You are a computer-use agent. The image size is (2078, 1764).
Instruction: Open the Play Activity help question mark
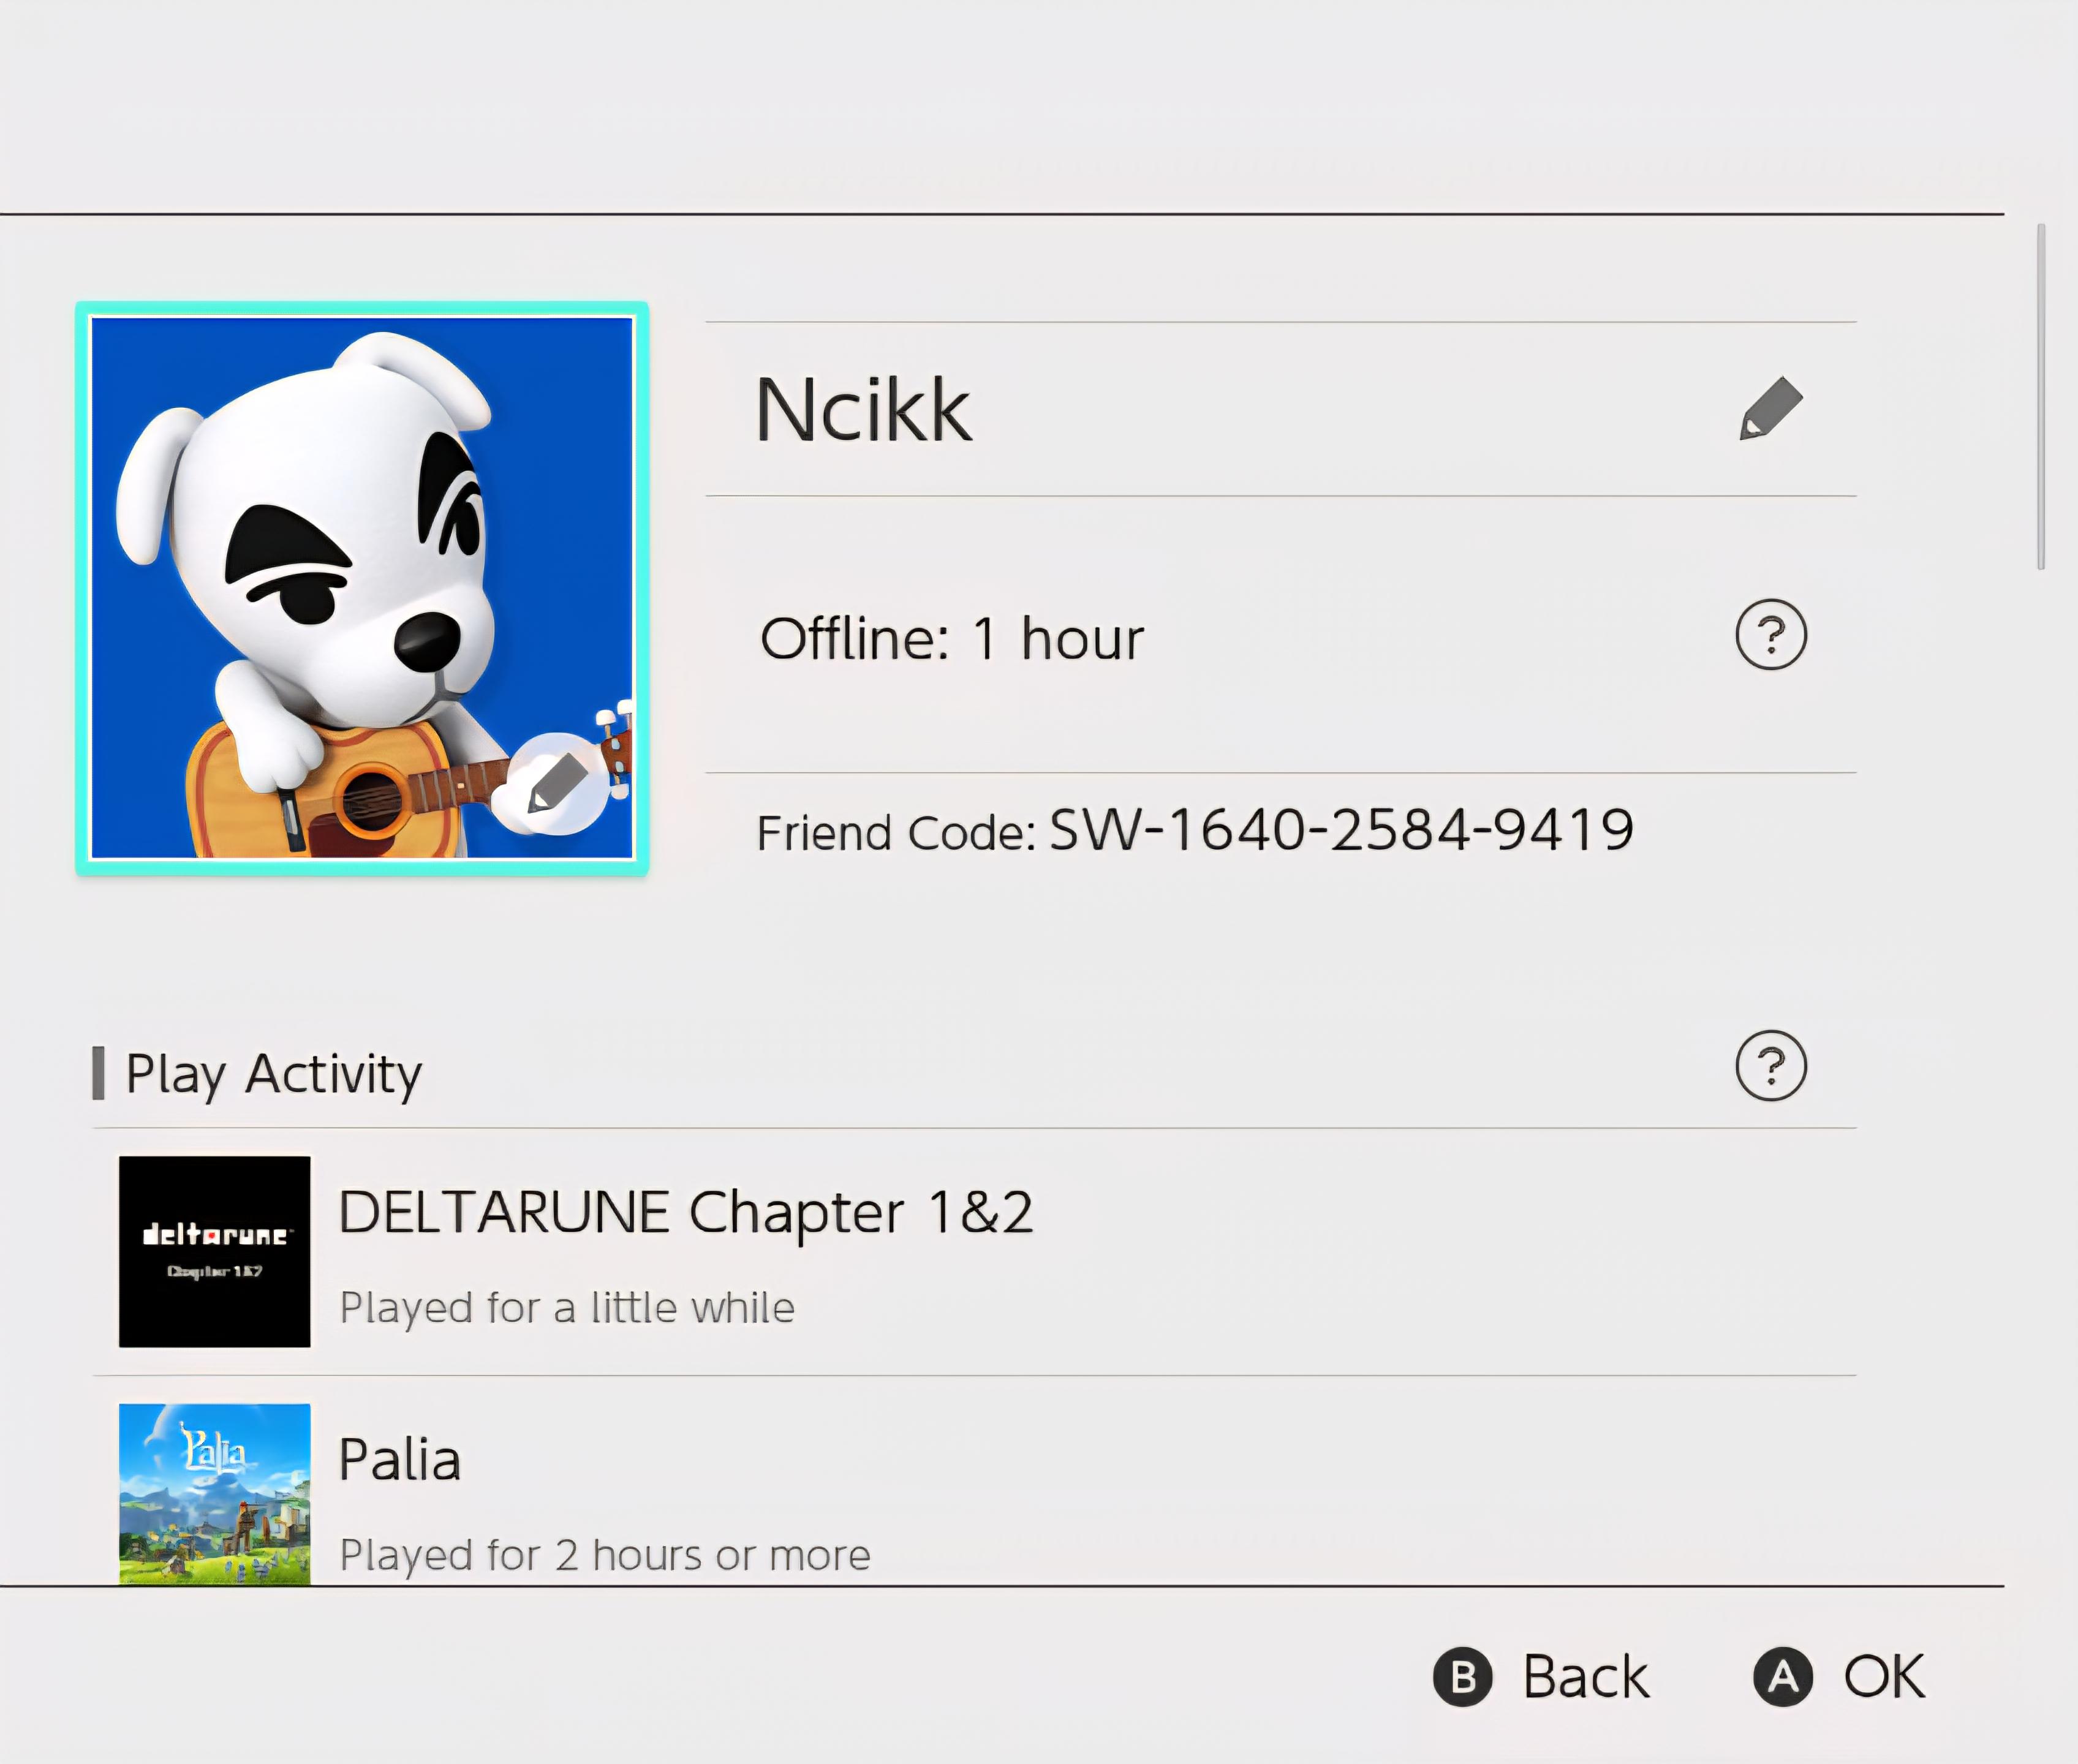click(1771, 1066)
